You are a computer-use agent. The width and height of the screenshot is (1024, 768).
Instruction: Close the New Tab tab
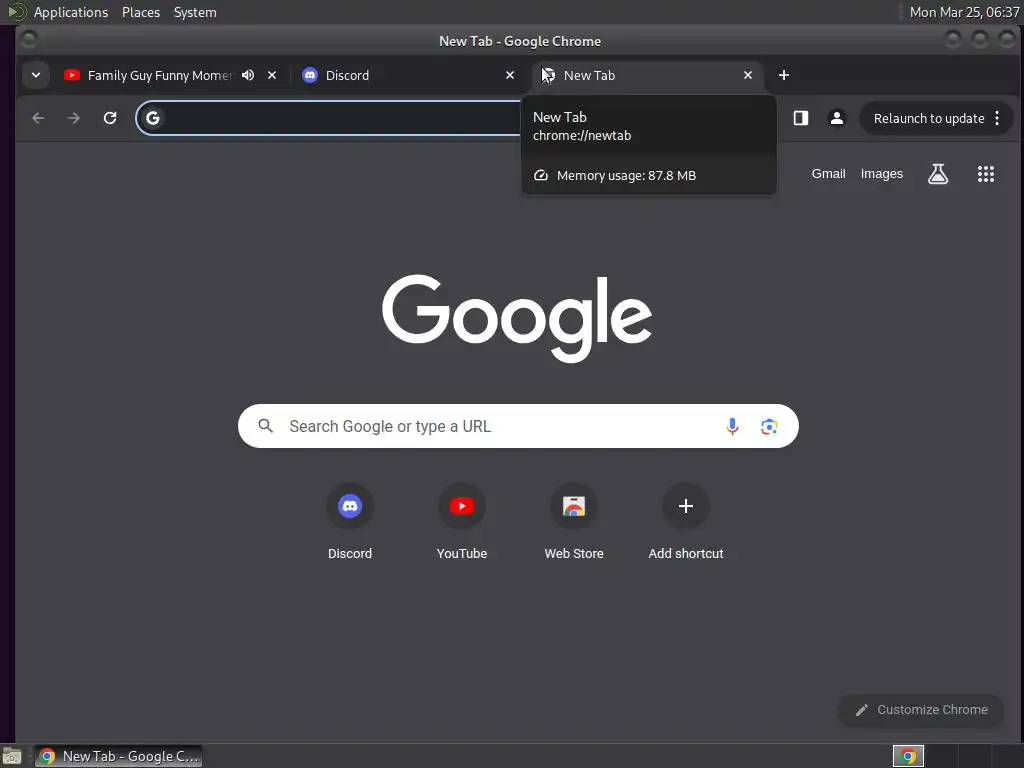[748, 75]
